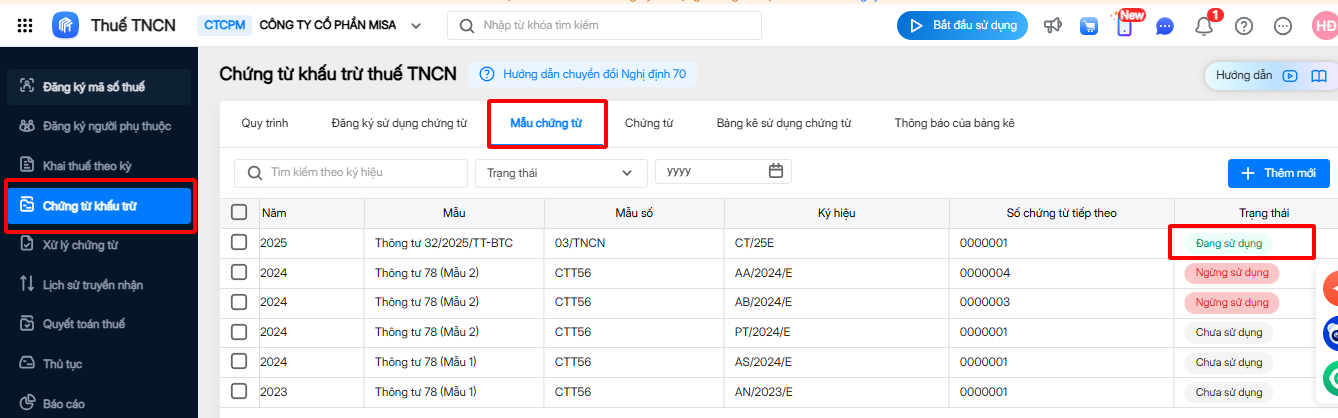This screenshot has height=418, width=1338.
Task: Click the announcements megaphone icon
Action: (x=1052, y=26)
